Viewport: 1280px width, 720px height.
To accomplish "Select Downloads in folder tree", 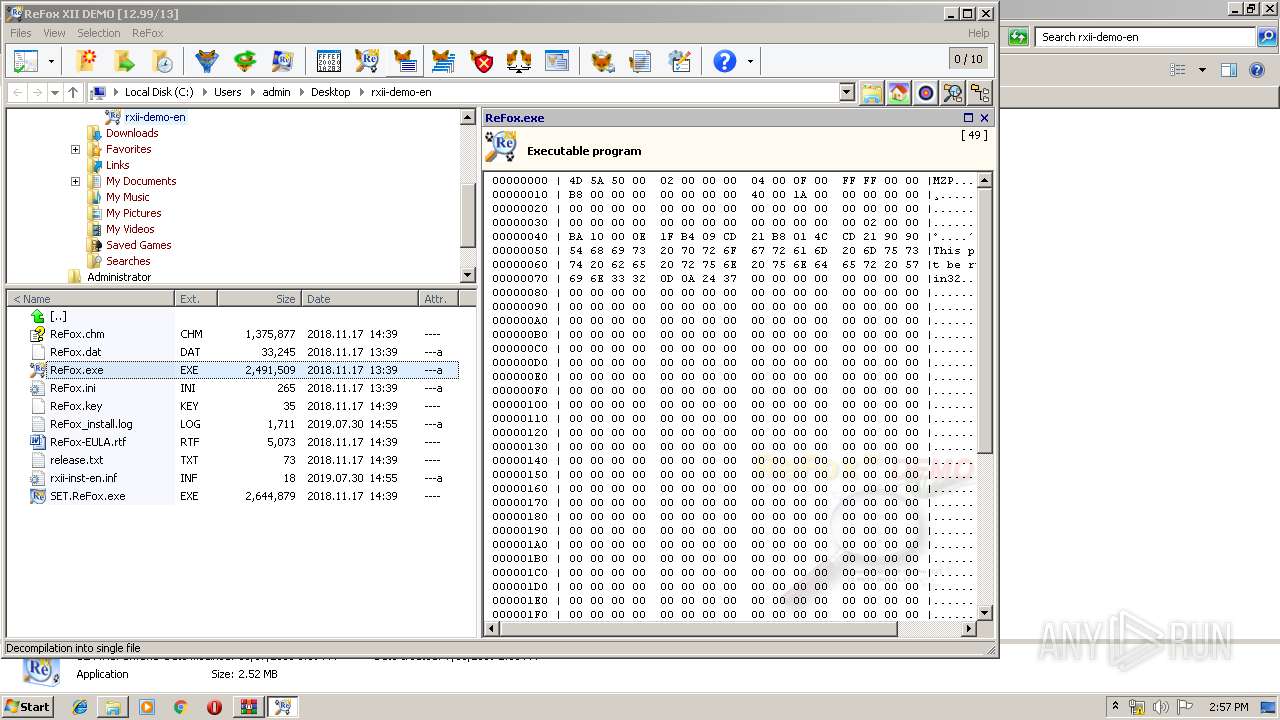I will 132,133.
